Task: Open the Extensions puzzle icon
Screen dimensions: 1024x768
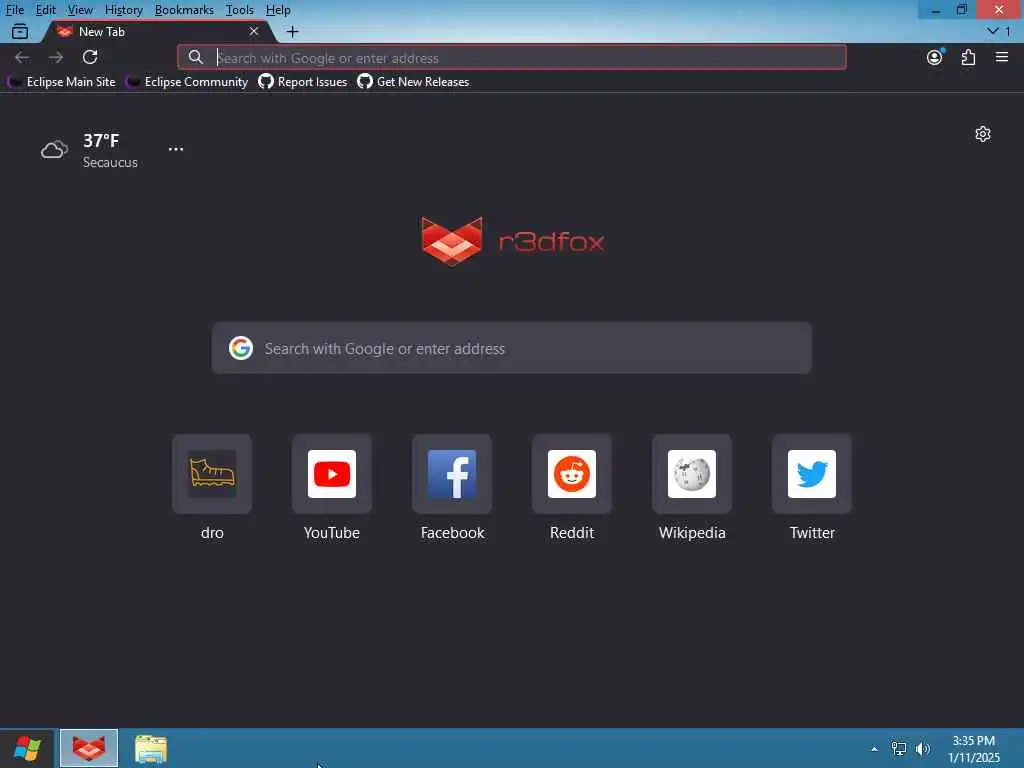Action: tap(968, 57)
